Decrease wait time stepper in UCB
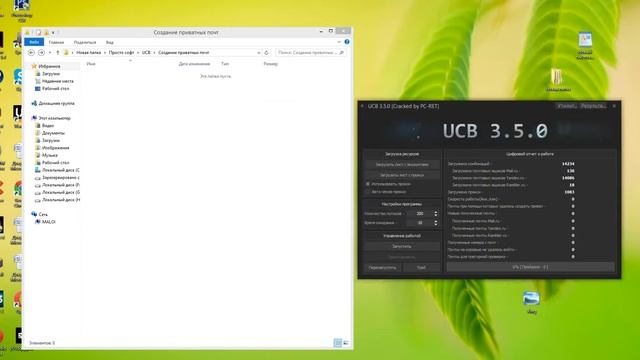Screen dimensions: 640x360 [x=436, y=224]
